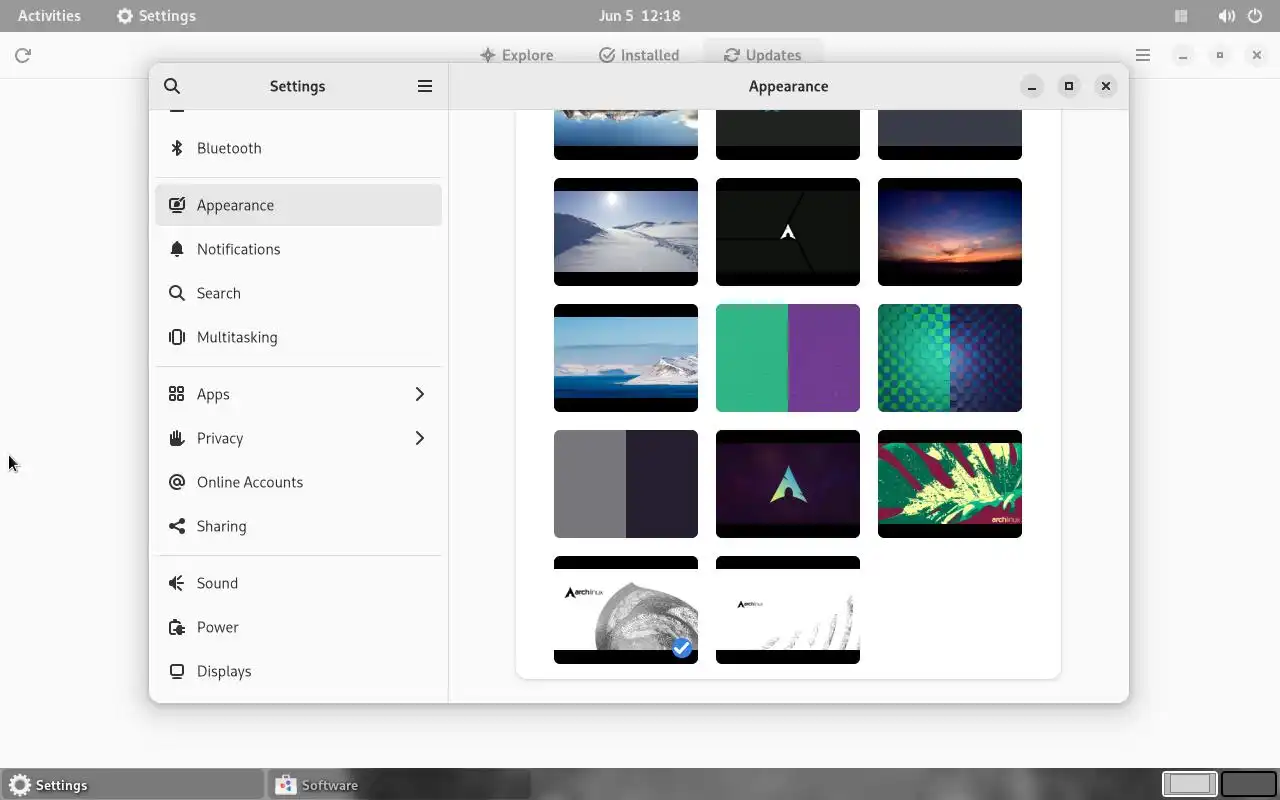This screenshot has width=1280, height=800.
Task: Click Settings gear icon in bottom taskbar
Action: pos(20,785)
